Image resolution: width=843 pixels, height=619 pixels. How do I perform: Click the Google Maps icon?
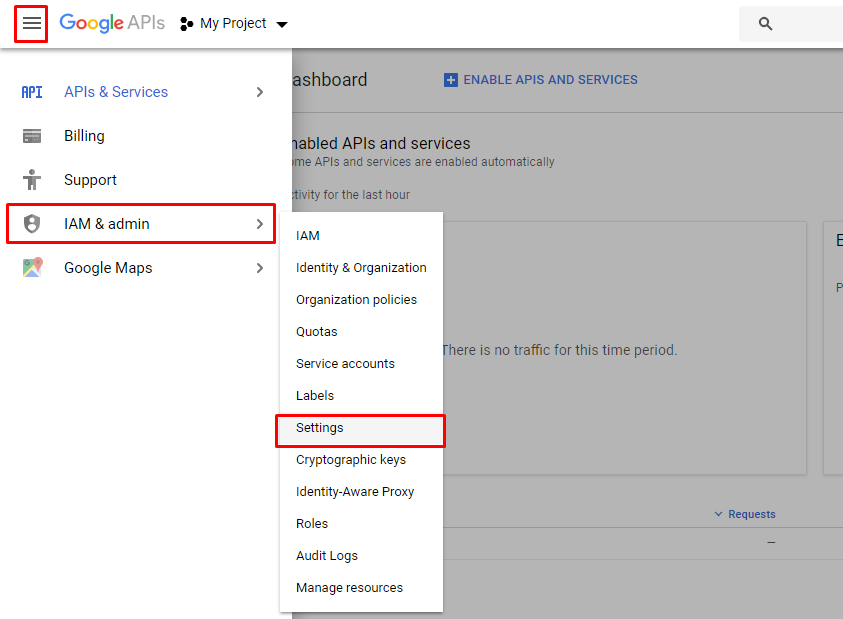(32, 267)
